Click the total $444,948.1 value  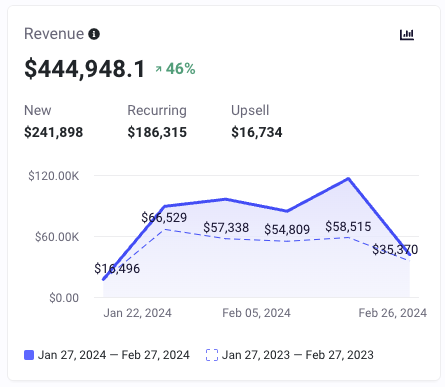coord(85,69)
